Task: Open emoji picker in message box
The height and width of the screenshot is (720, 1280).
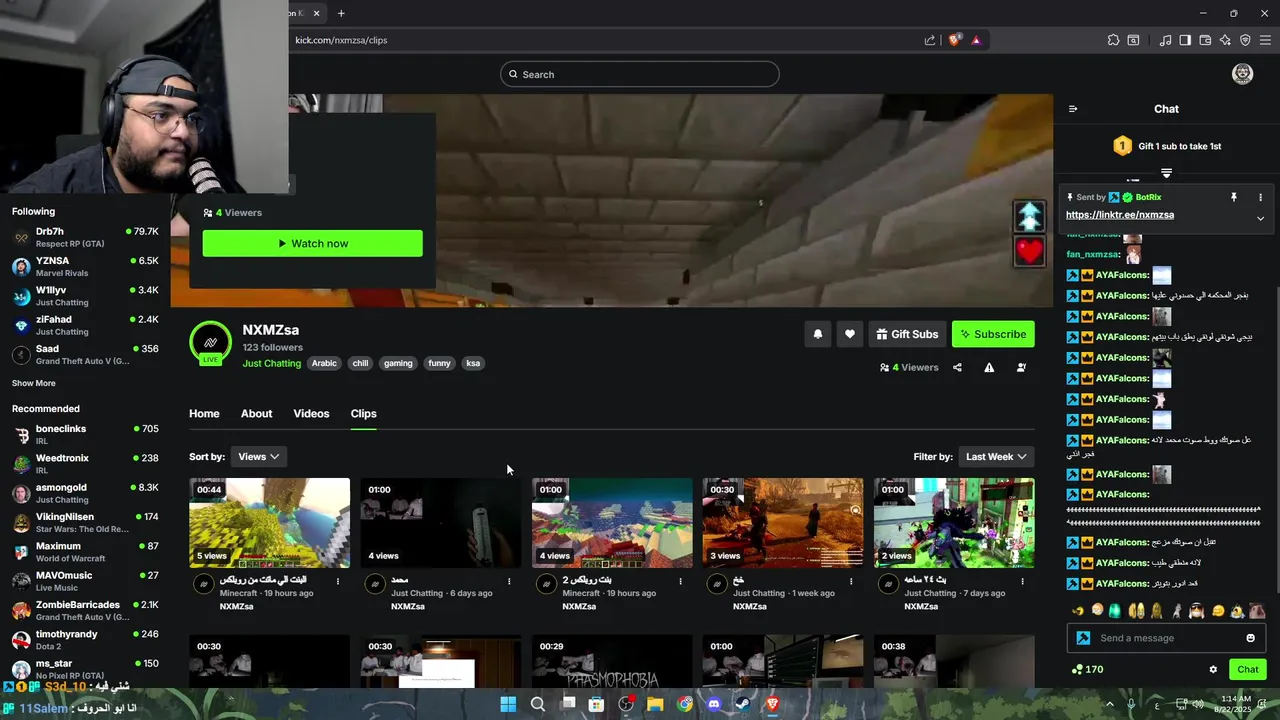Action: pos(1250,638)
